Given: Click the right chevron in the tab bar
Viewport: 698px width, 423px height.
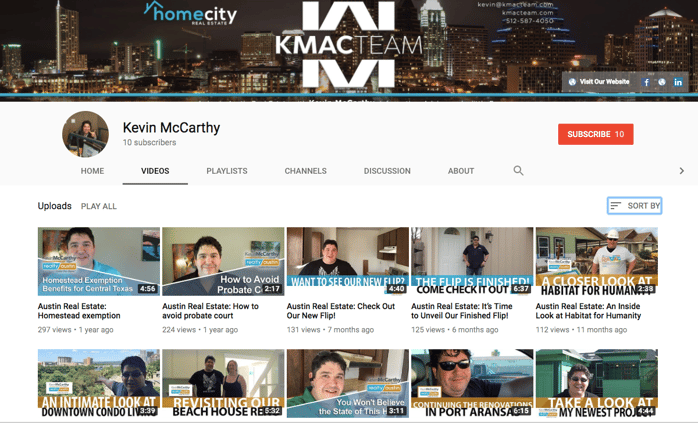Looking at the screenshot, I should tap(682, 171).
